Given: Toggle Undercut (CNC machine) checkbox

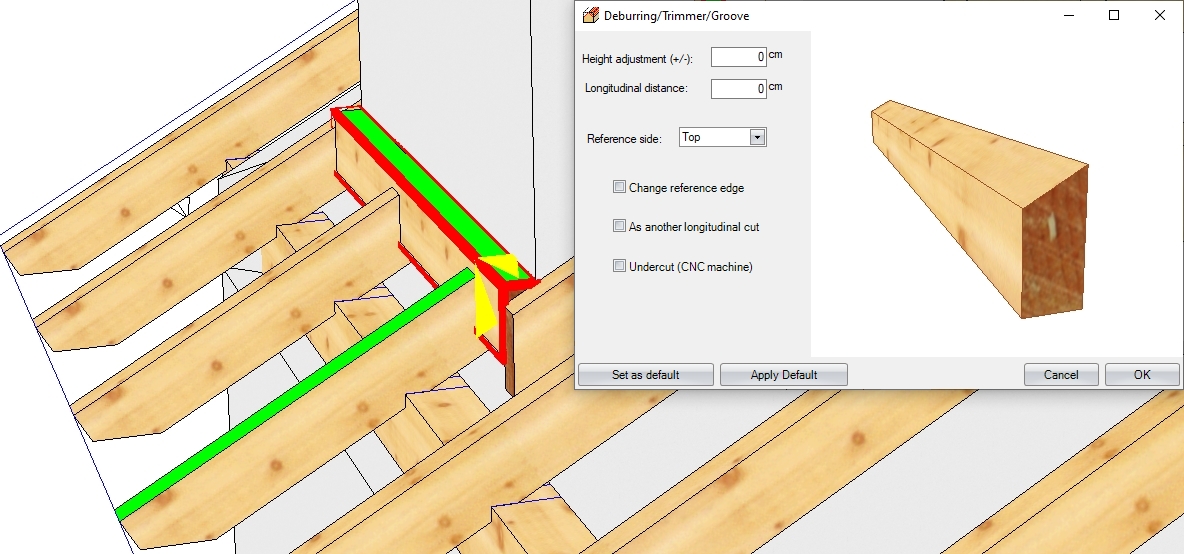Looking at the screenshot, I should click(x=620, y=267).
